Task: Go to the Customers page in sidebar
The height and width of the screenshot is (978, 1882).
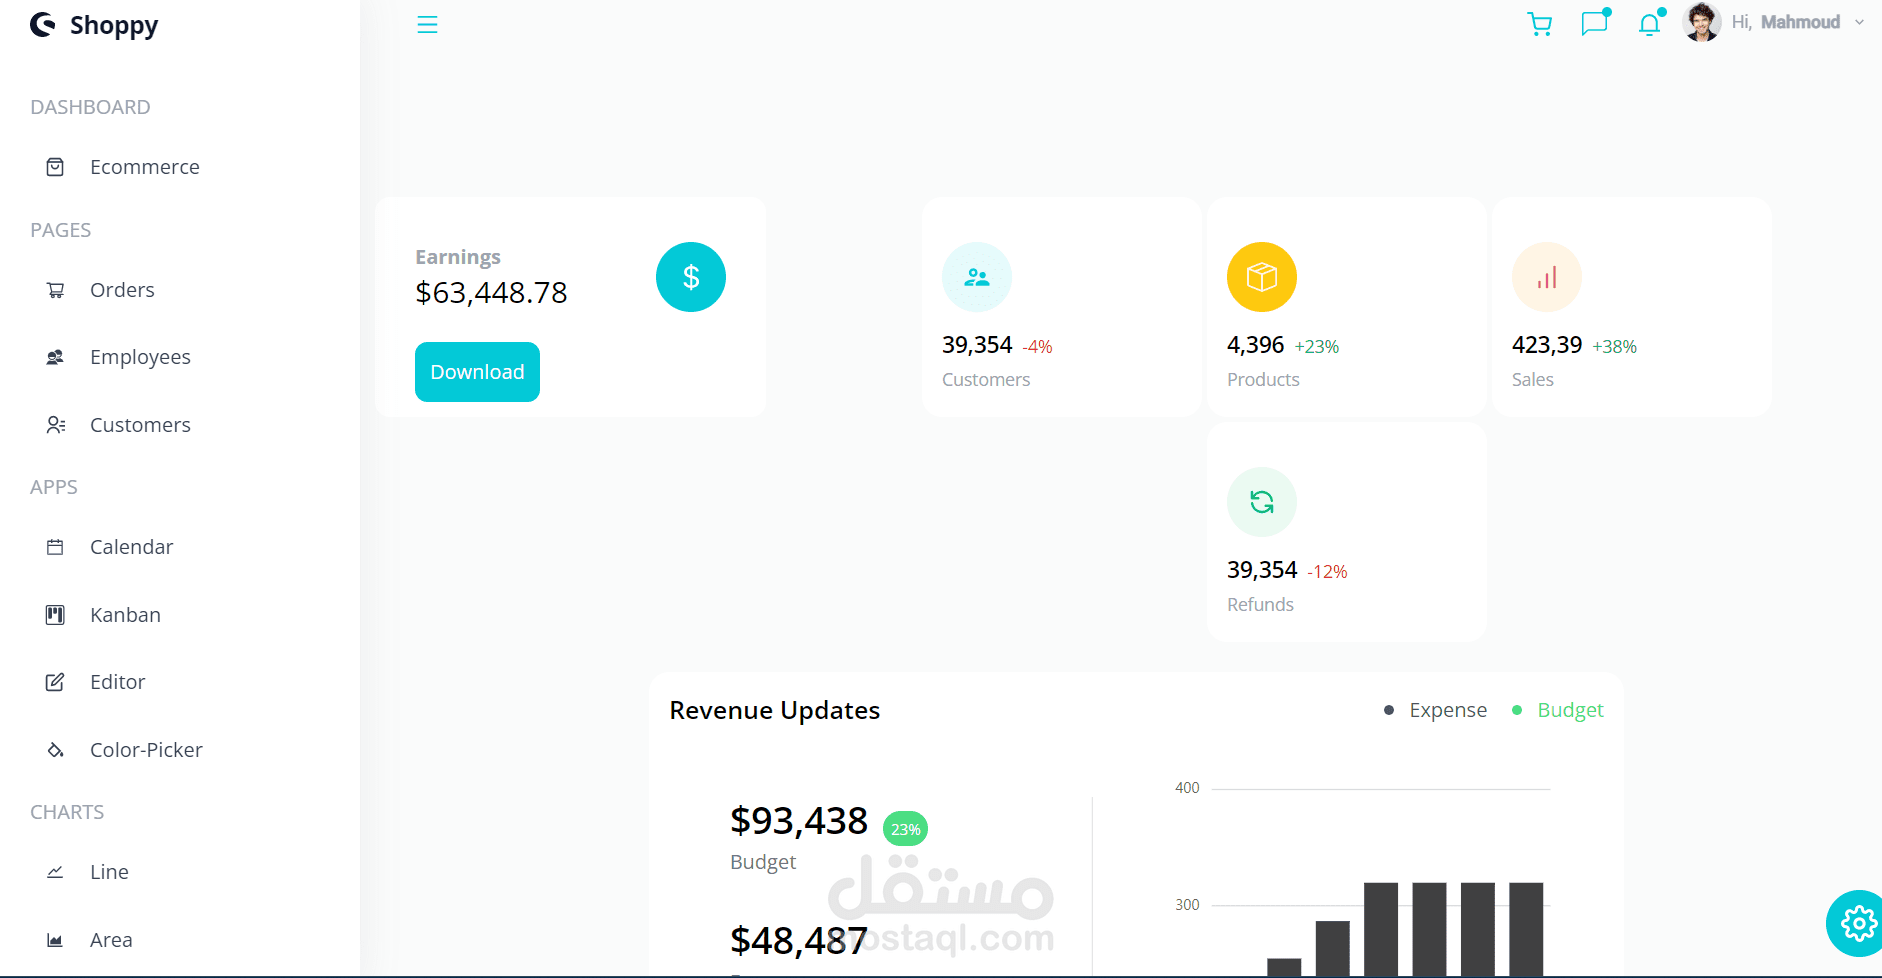Action: click(x=140, y=425)
